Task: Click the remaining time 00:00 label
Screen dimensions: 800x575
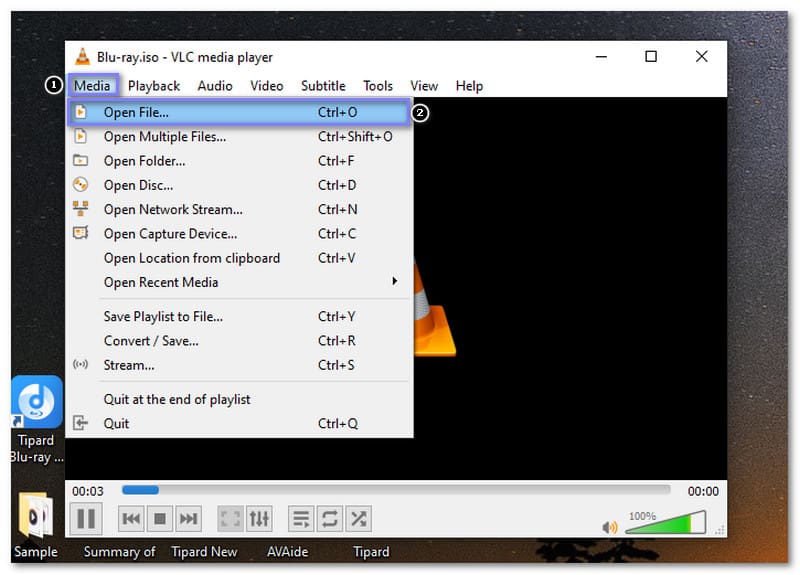Action: (x=703, y=491)
